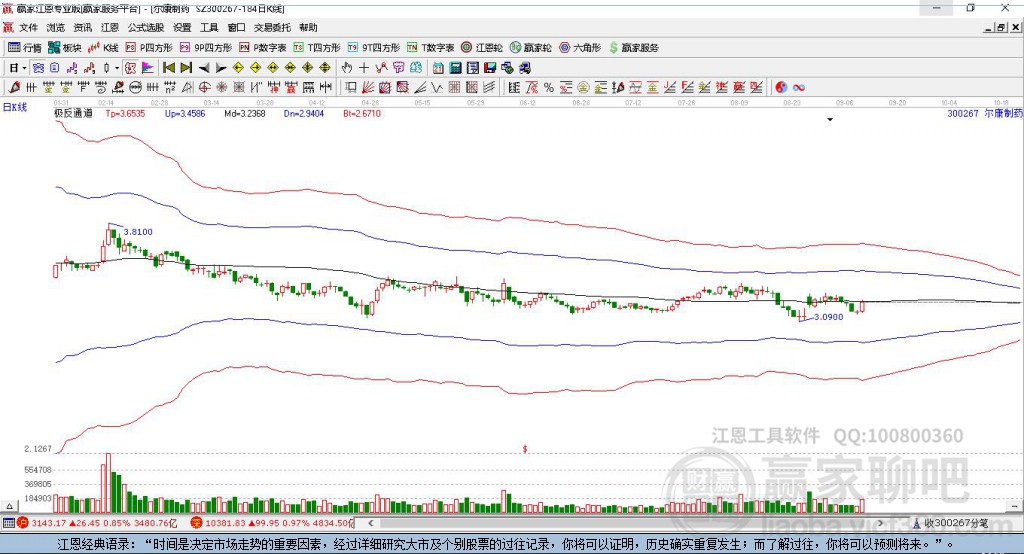Screen dimensions: 1024x554
Task: Jump to the first K-line bar
Action: (169, 68)
